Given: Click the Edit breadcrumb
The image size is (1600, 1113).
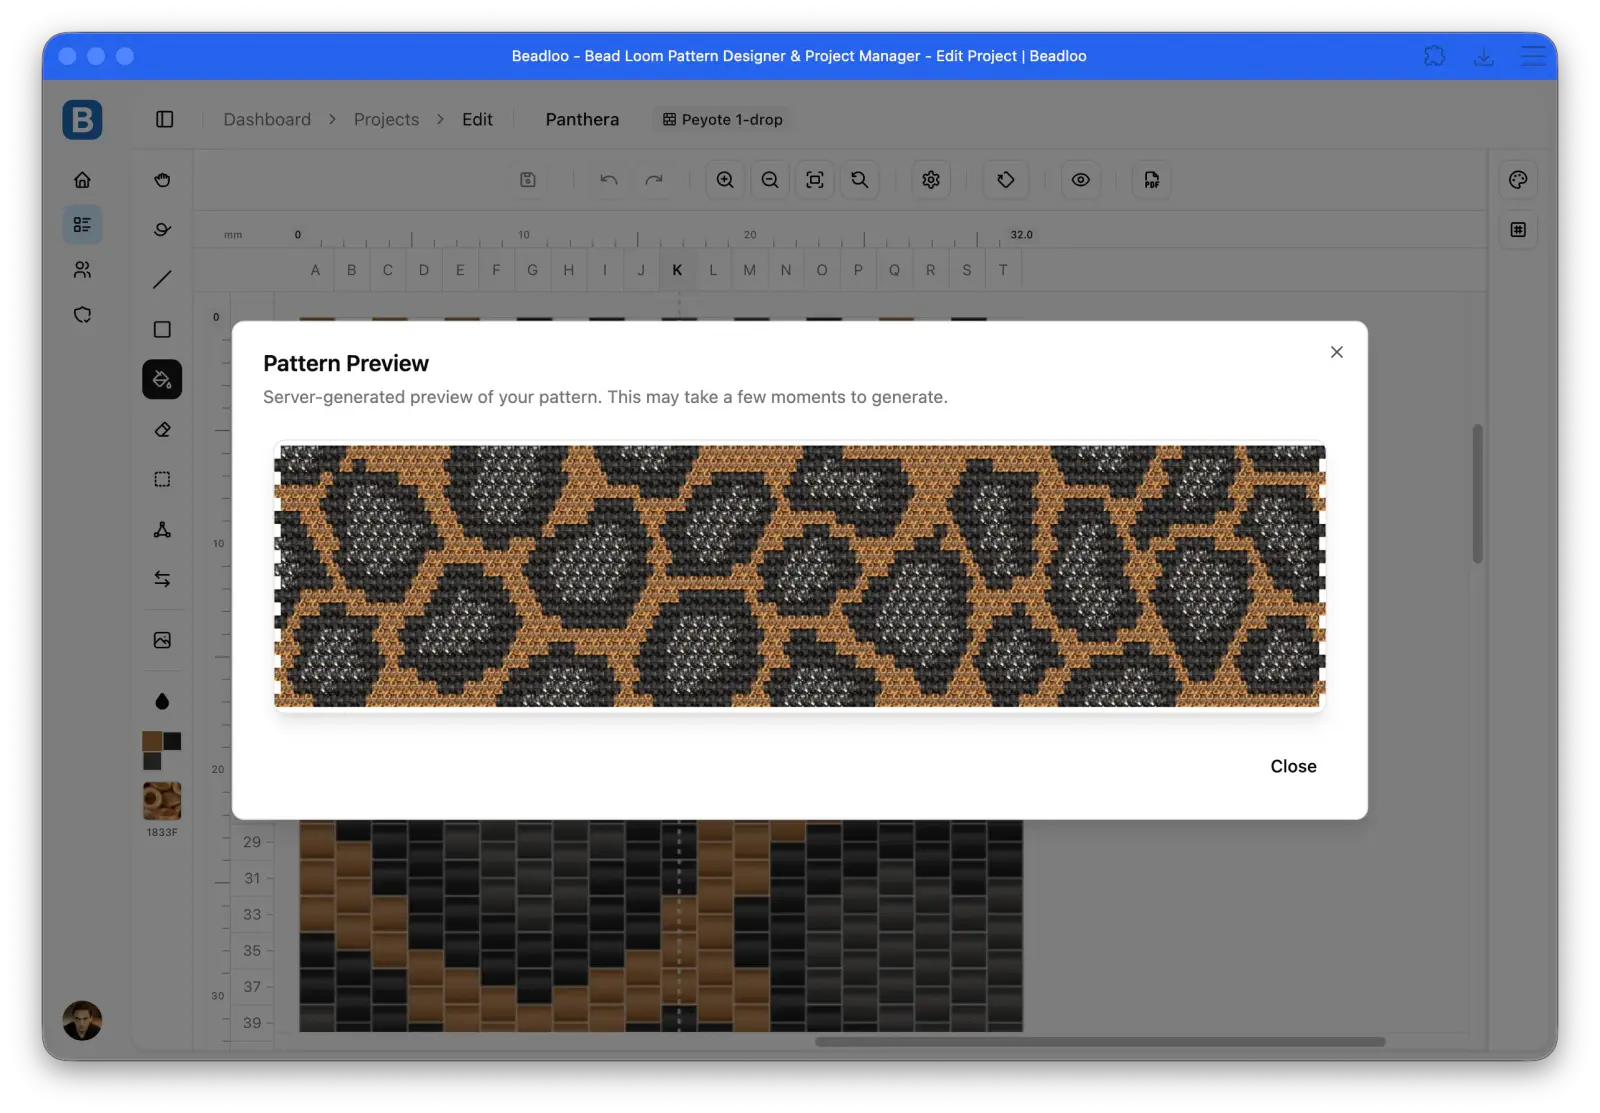Looking at the screenshot, I should [477, 120].
